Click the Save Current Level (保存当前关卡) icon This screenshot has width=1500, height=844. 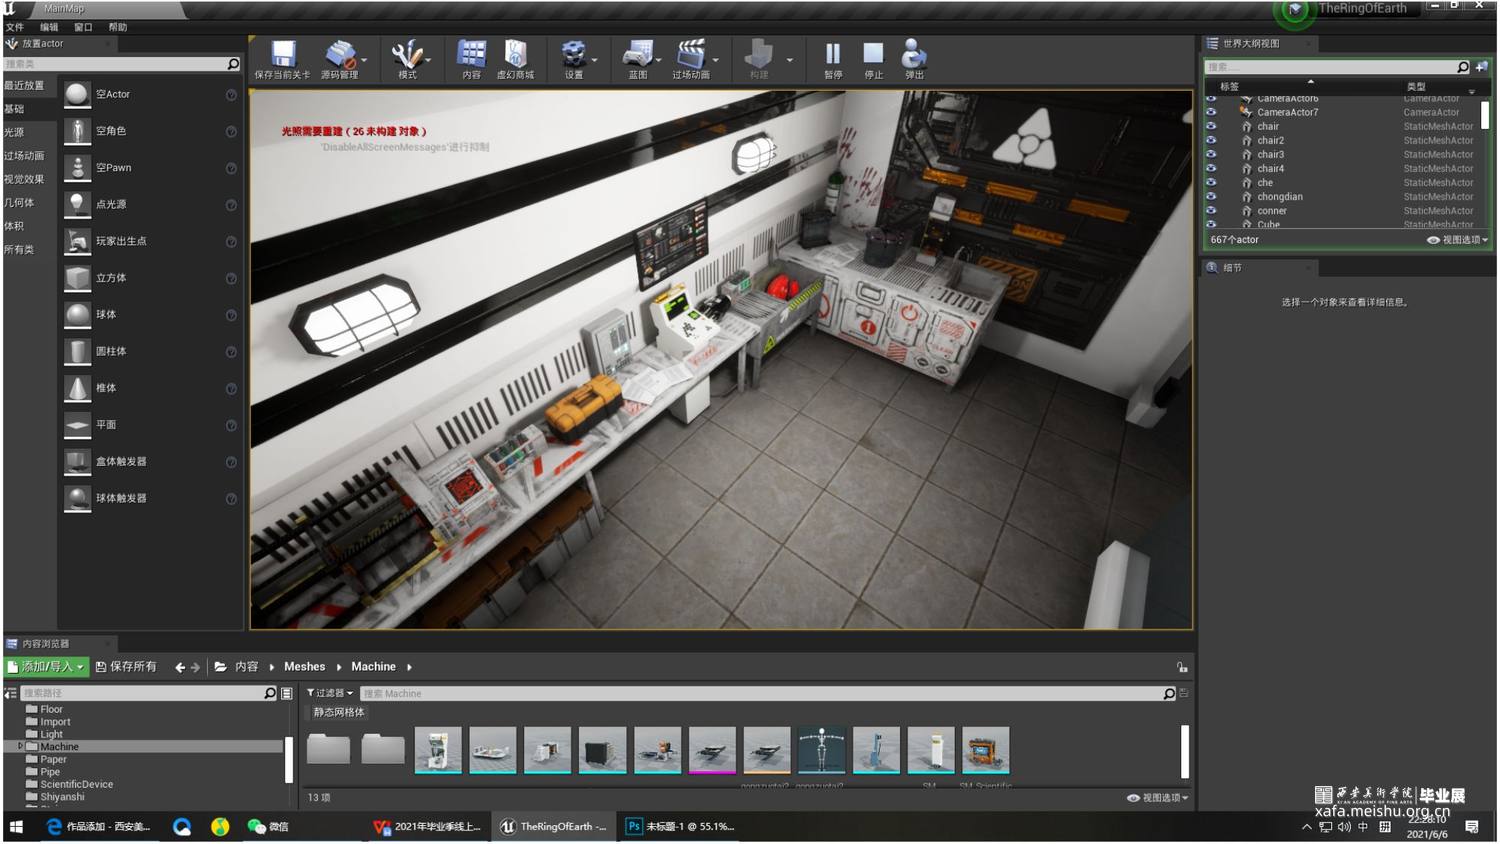[x=283, y=55]
